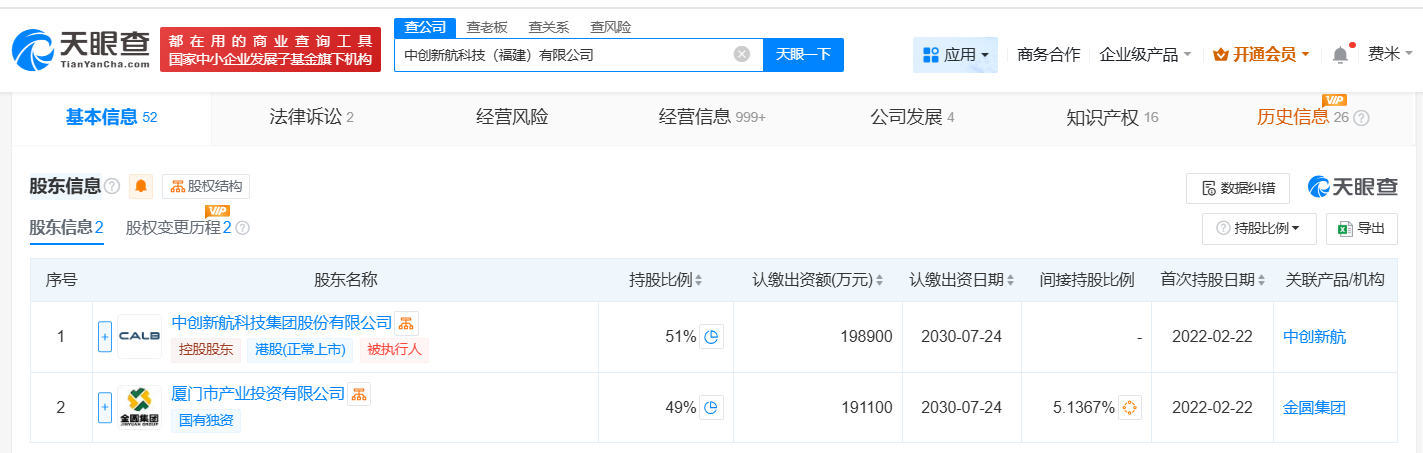The image size is (1423, 453).
Task: Click the 数据纠错 button
Action: click(1238, 188)
